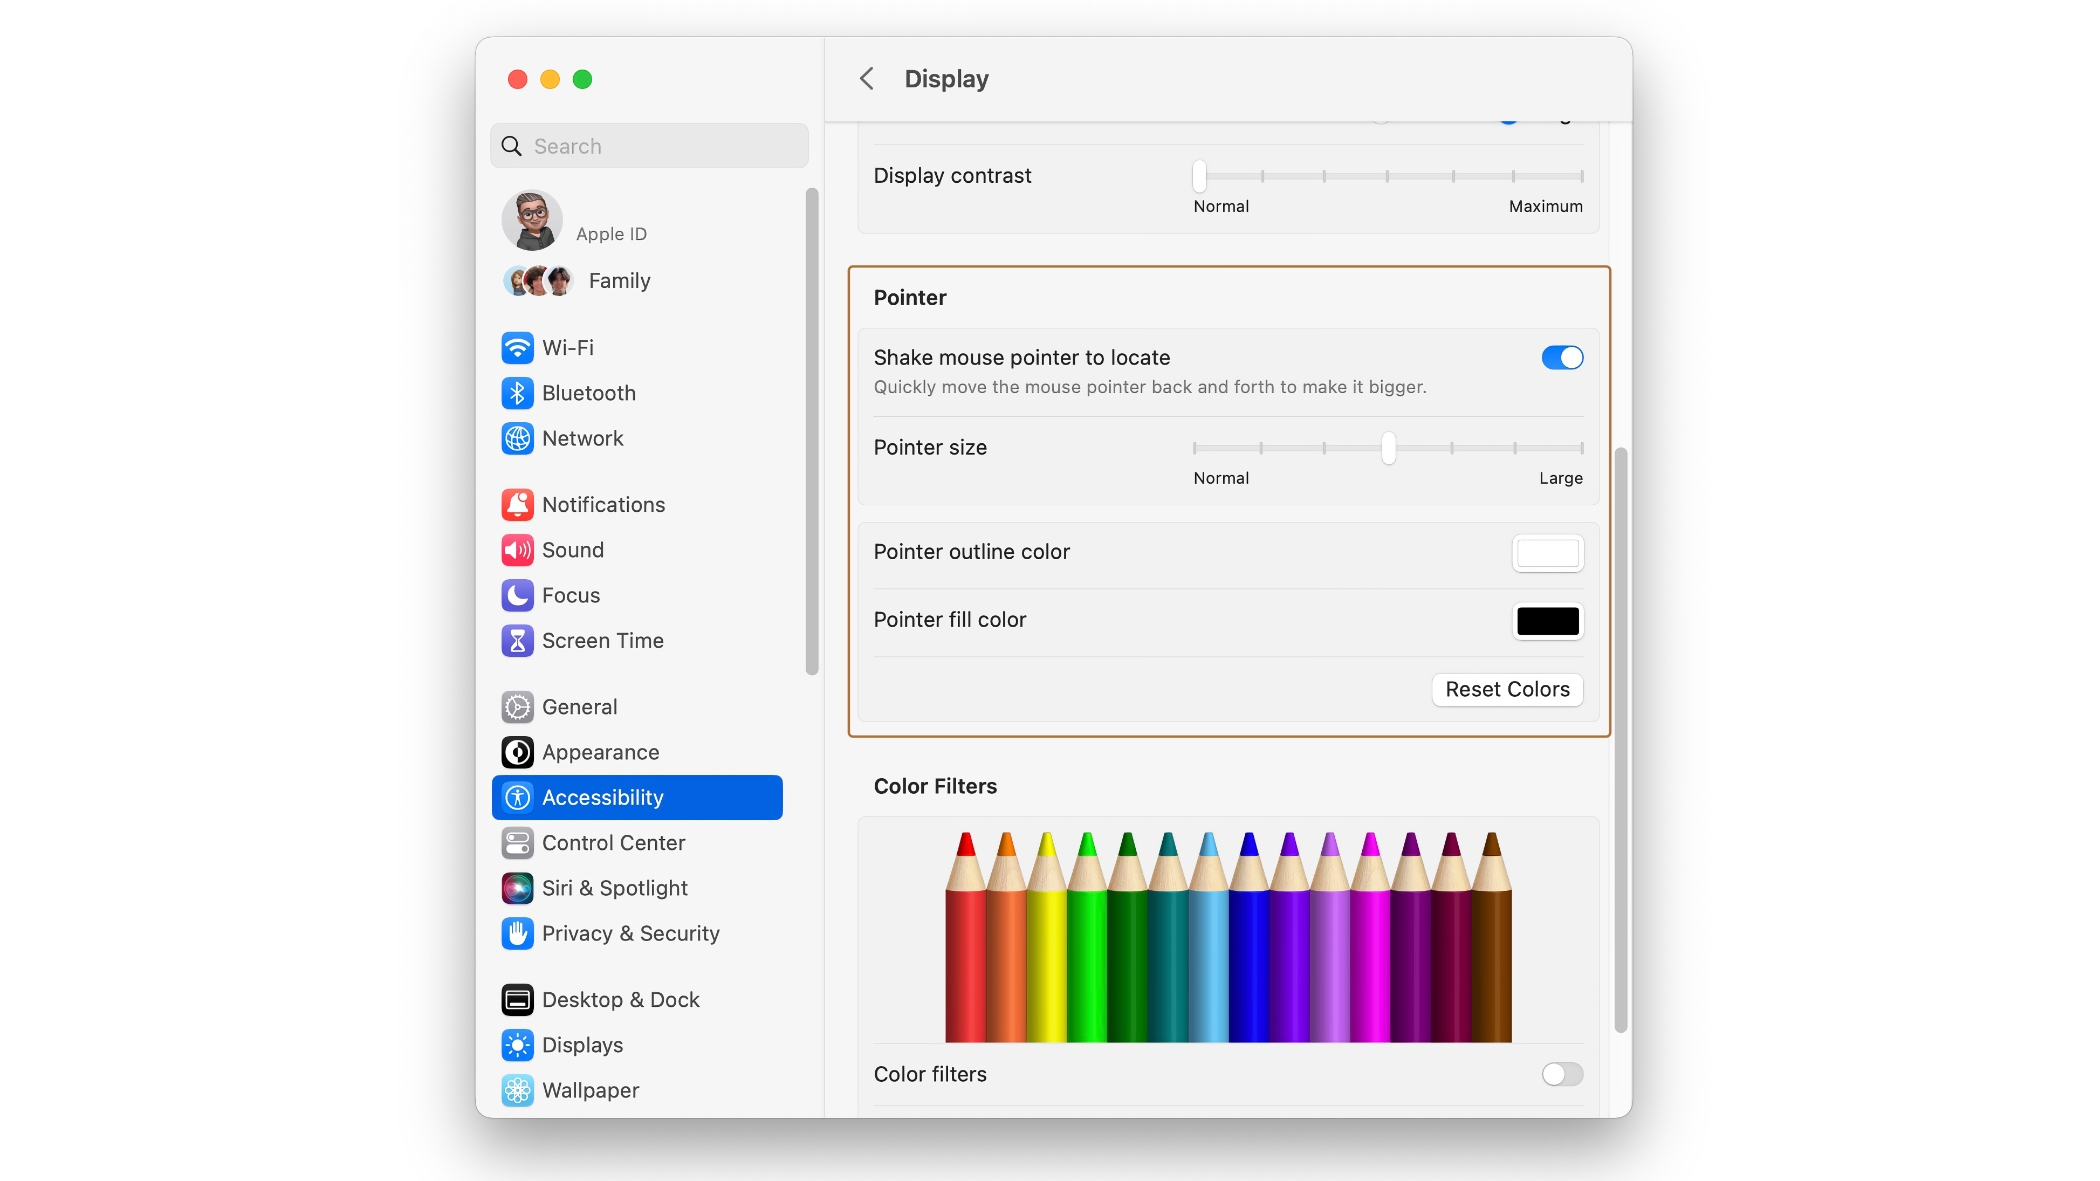Open Screen Time hourglass icon

coord(517,641)
